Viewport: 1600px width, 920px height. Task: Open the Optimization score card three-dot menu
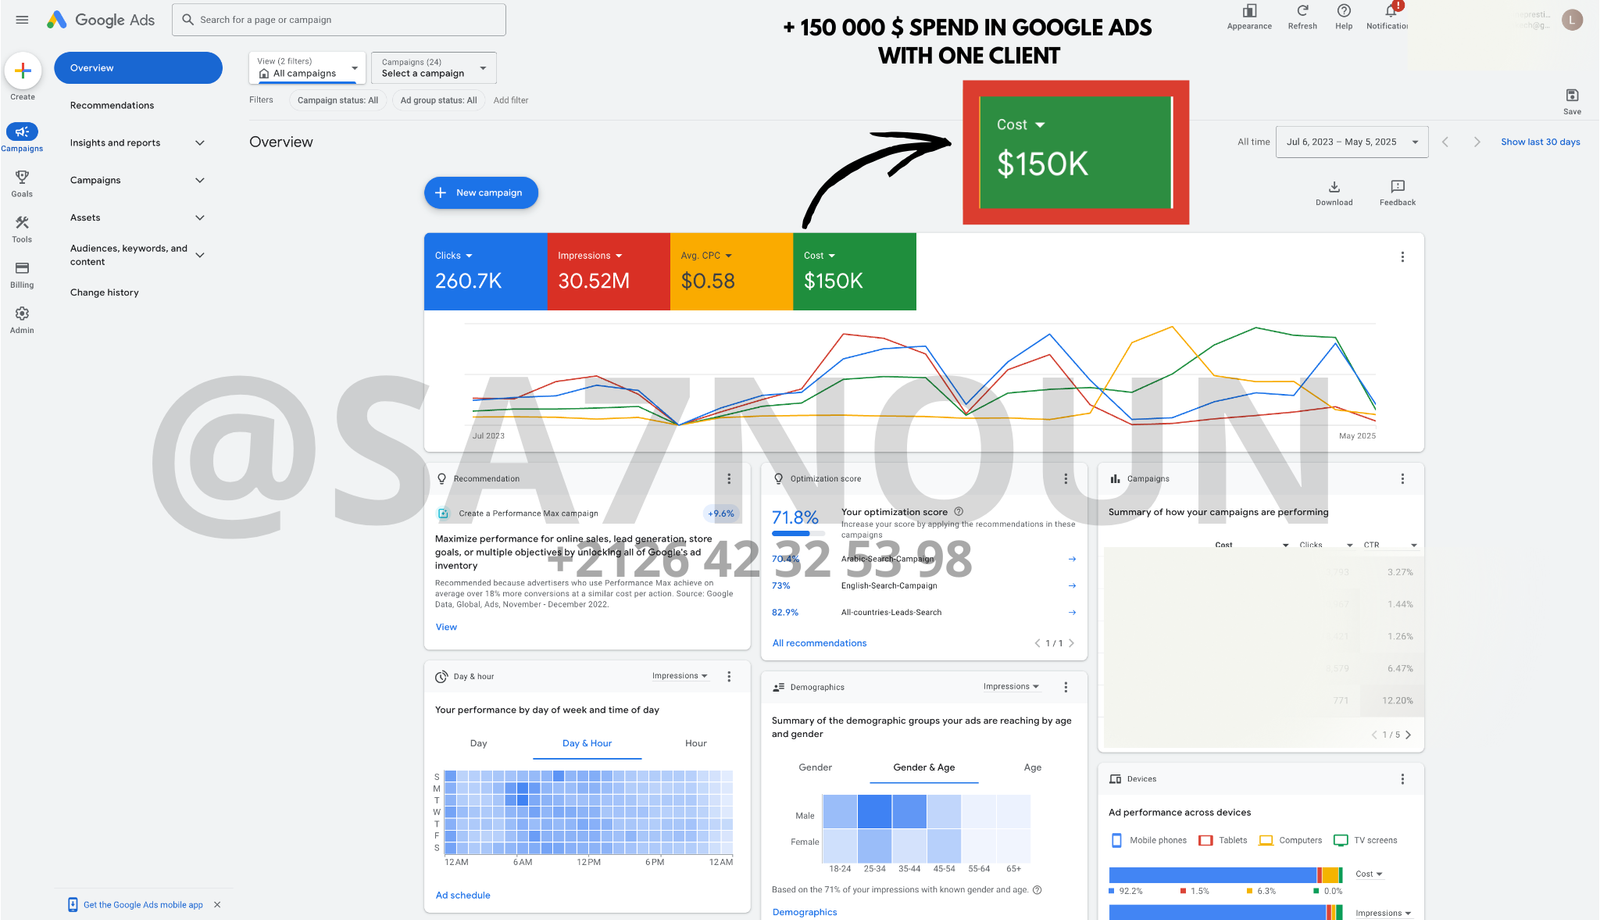[x=1065, y=479]
